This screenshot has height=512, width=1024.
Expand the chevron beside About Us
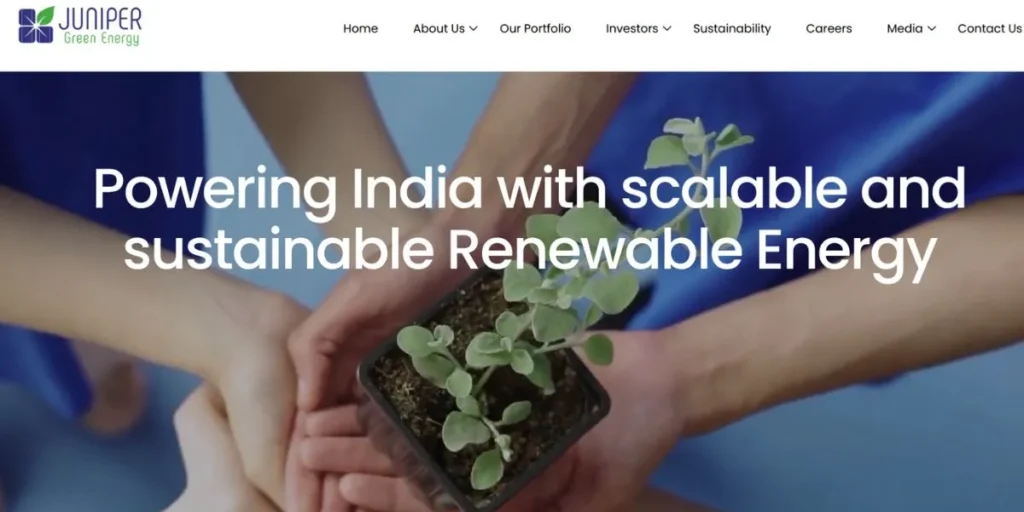(473, 29)
